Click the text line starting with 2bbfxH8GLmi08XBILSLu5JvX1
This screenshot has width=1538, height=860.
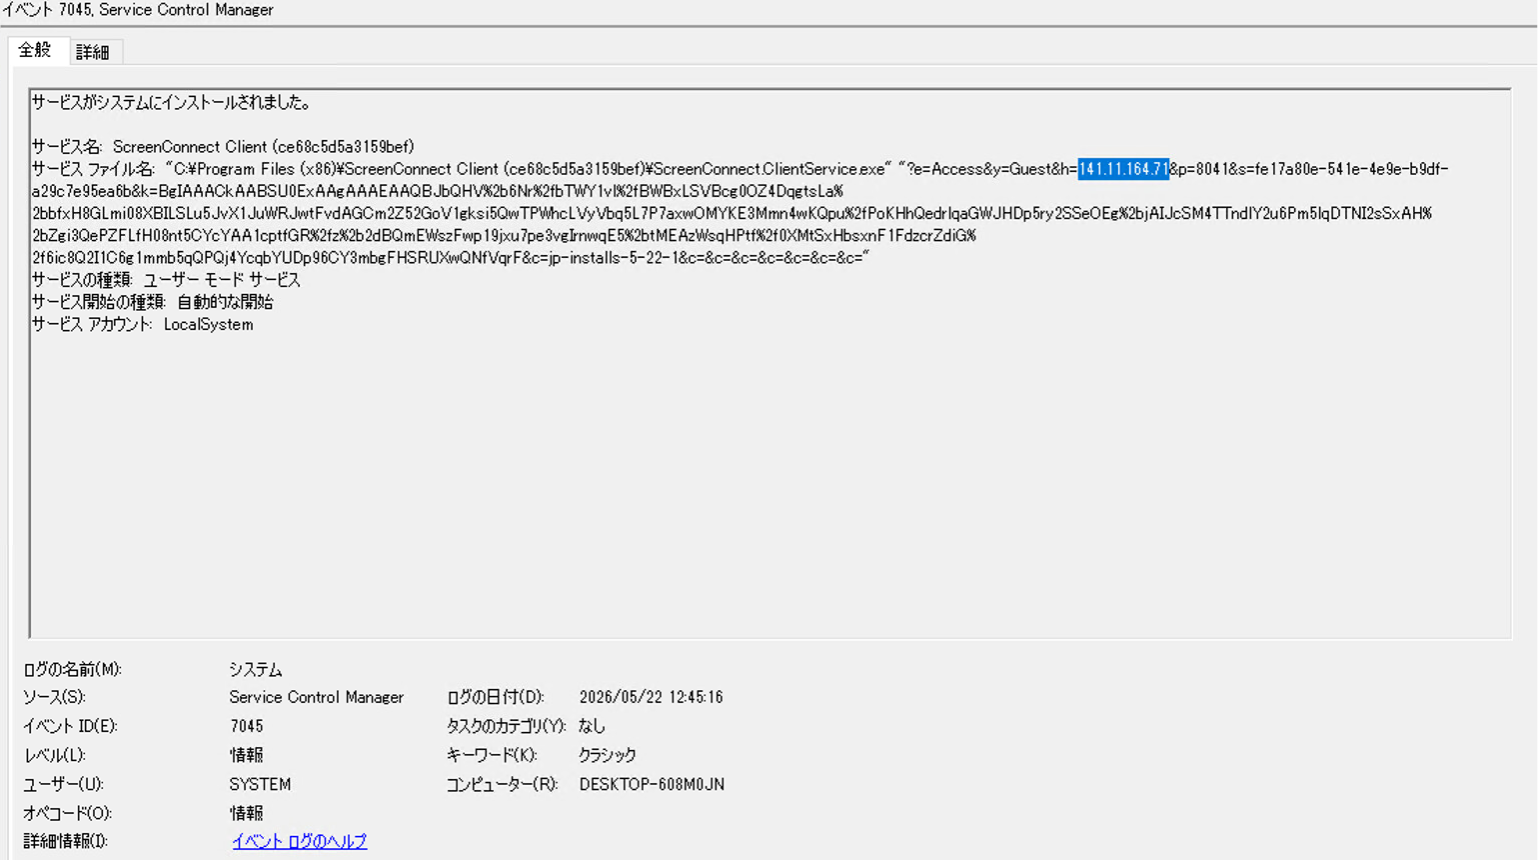pyautogui.click(x=731, y=213)
